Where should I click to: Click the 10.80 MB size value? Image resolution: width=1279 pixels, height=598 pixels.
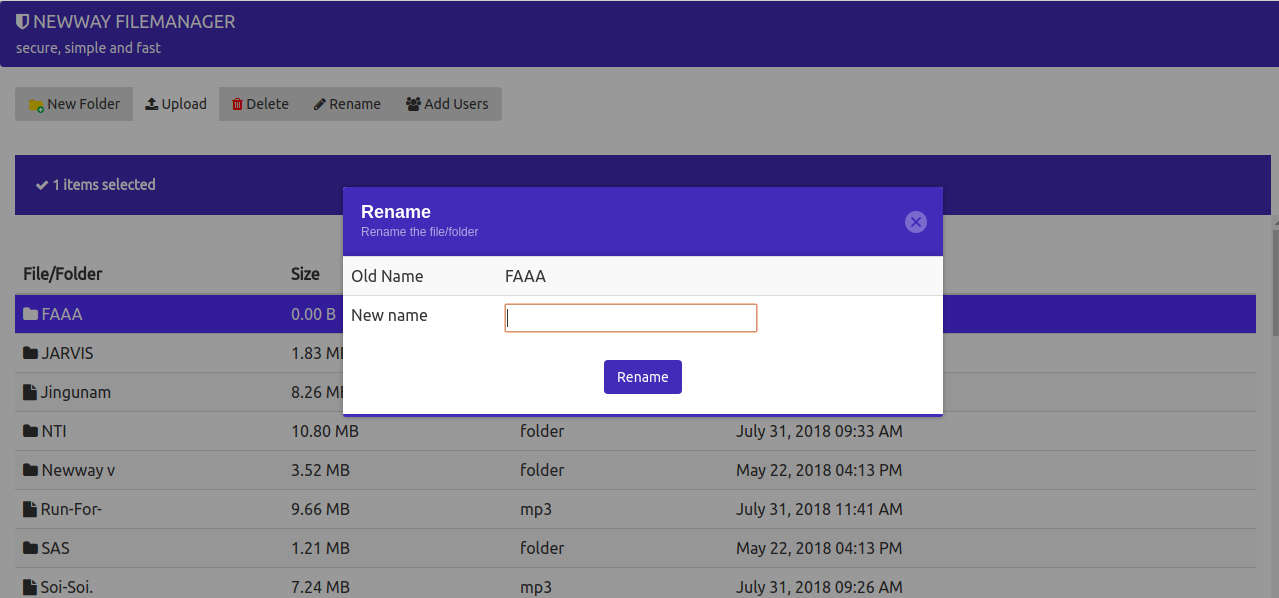[x=325, y=431]
